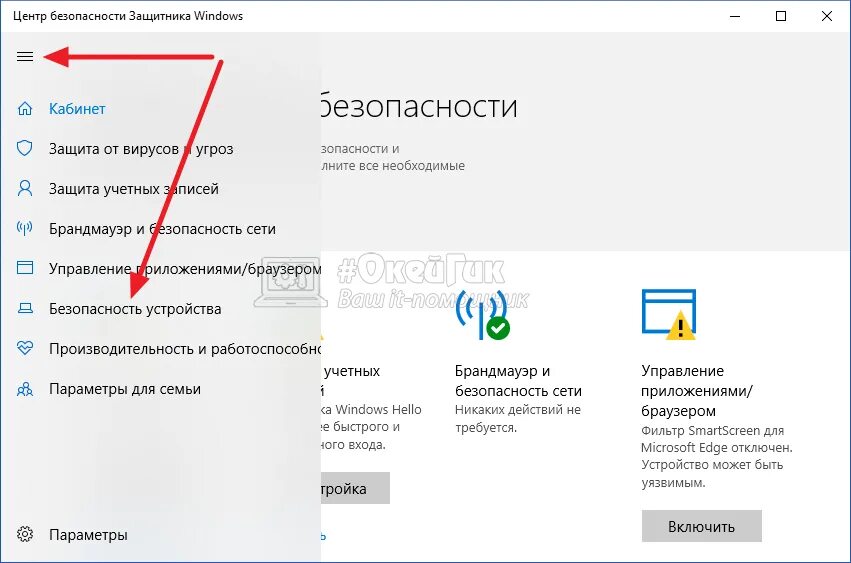Click the shield icon for virus protection
Image resolution: width=851 pixels, height=563 pixels.
tap(25, 148)
